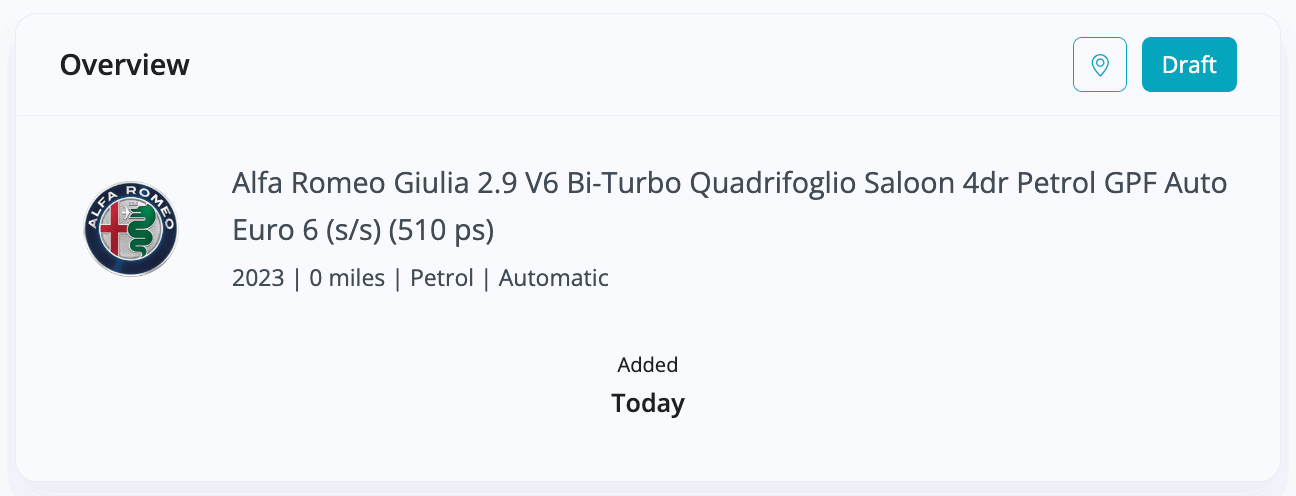
Task: Click the location pin icon button
Action: [1100, 65]
